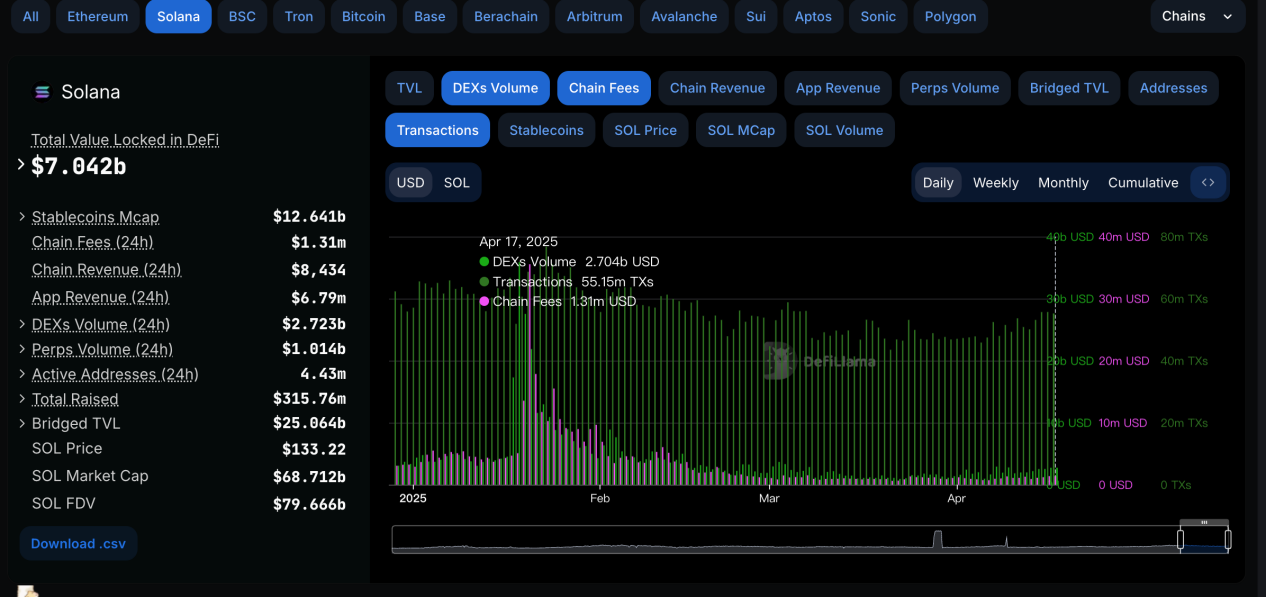Open embed options via the <> icon
The image size is (1266, 597).
pos(1207,182)
